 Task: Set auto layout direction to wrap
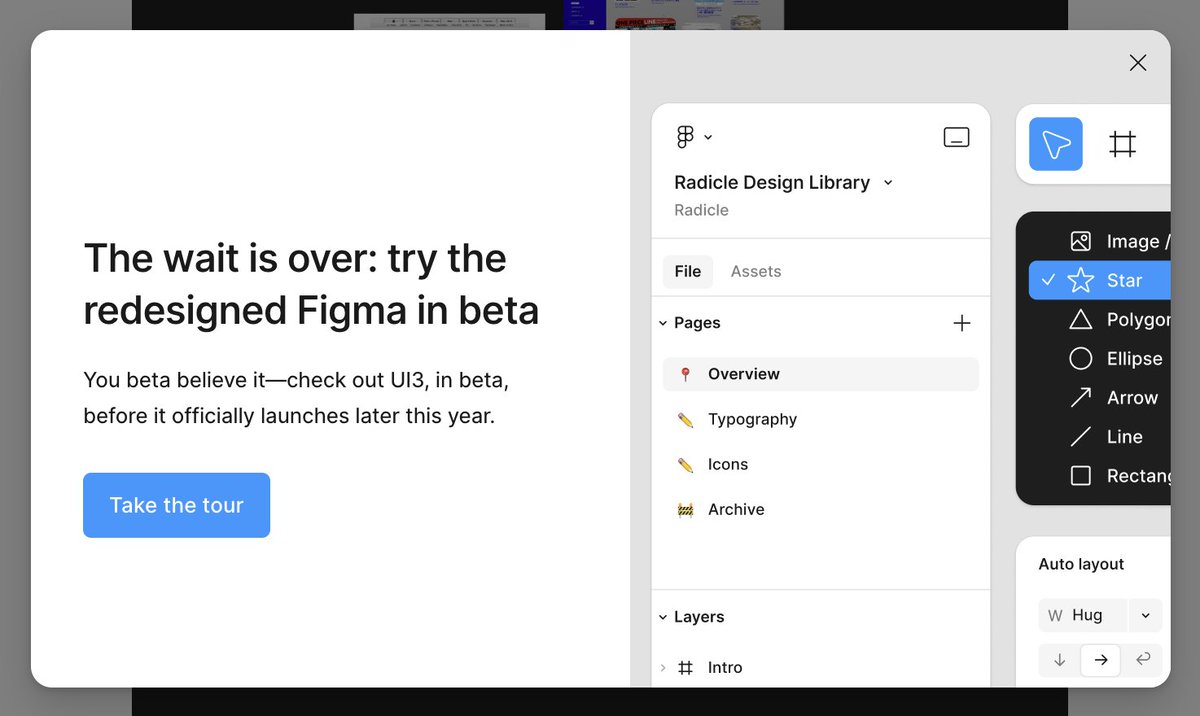coord(1142,660)
